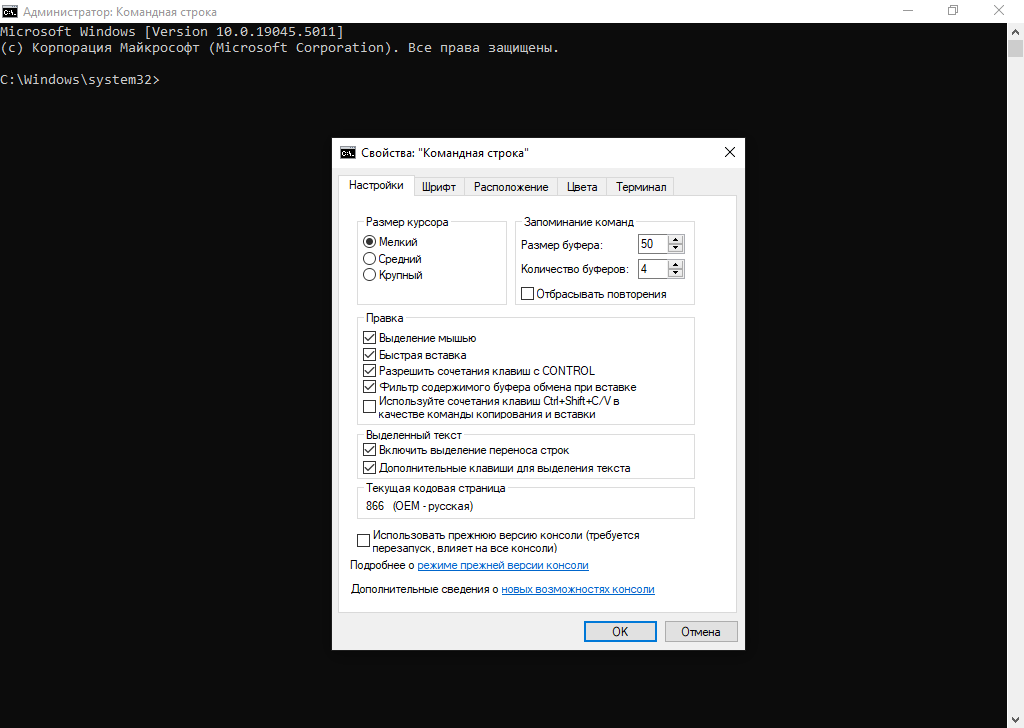Image resolution: width=1024 pixels, height=728 pixels.
Task: Increase the buffer size with the up arrow
Action: click(x=676, y=240)
